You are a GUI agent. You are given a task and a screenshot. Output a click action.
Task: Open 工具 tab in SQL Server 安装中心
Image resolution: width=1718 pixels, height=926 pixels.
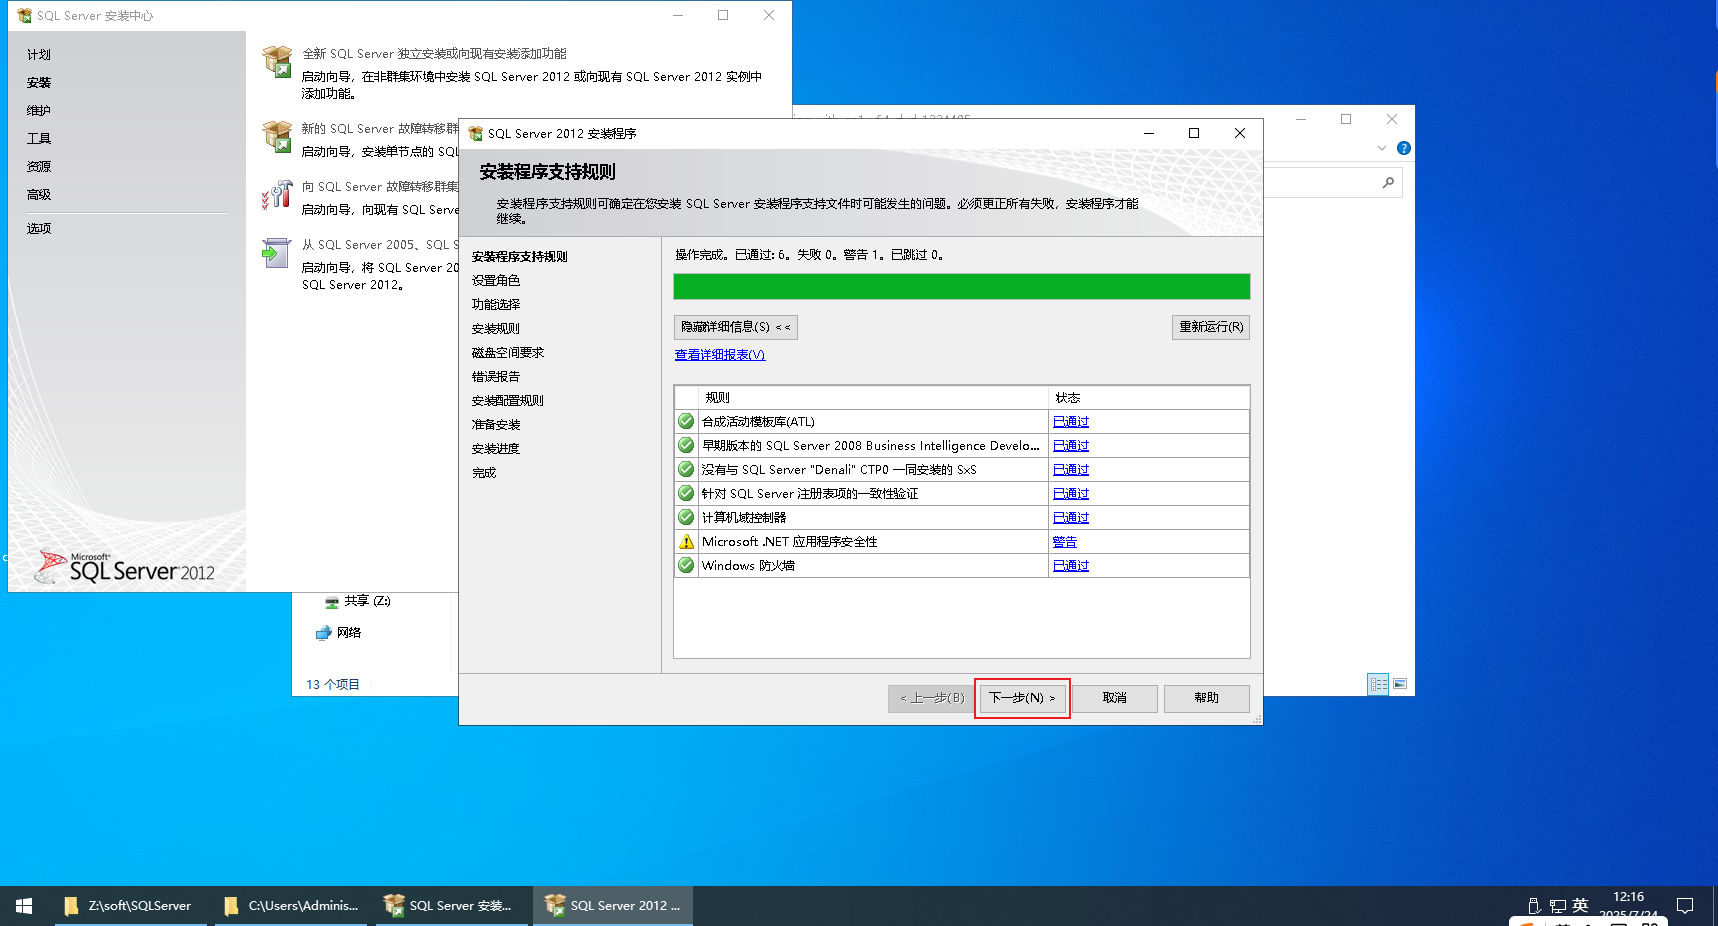(x=39, y=139)
